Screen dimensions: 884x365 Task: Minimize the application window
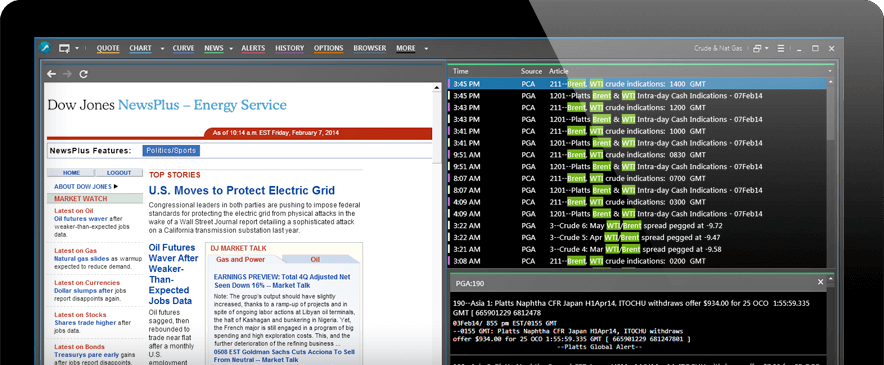798,49
